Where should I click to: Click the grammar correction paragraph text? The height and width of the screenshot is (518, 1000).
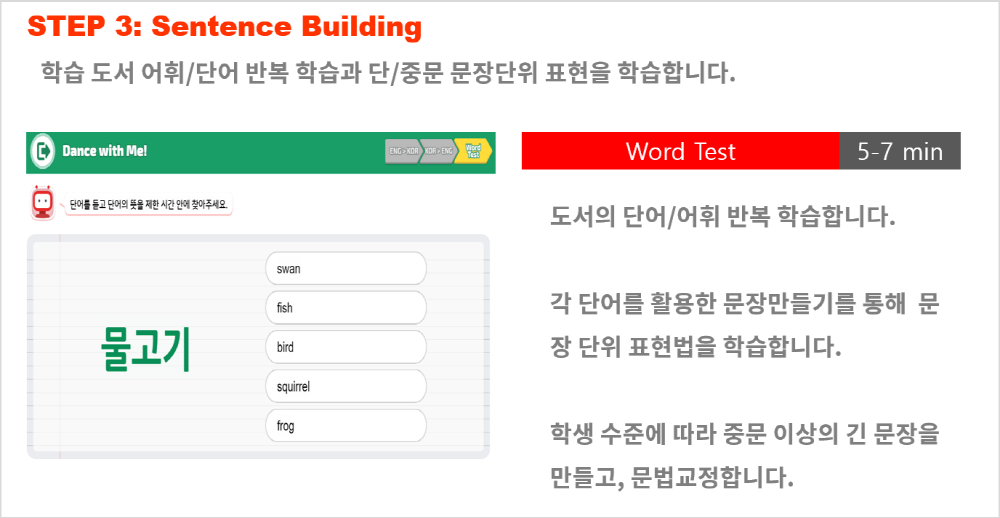(x=744, y=455)
